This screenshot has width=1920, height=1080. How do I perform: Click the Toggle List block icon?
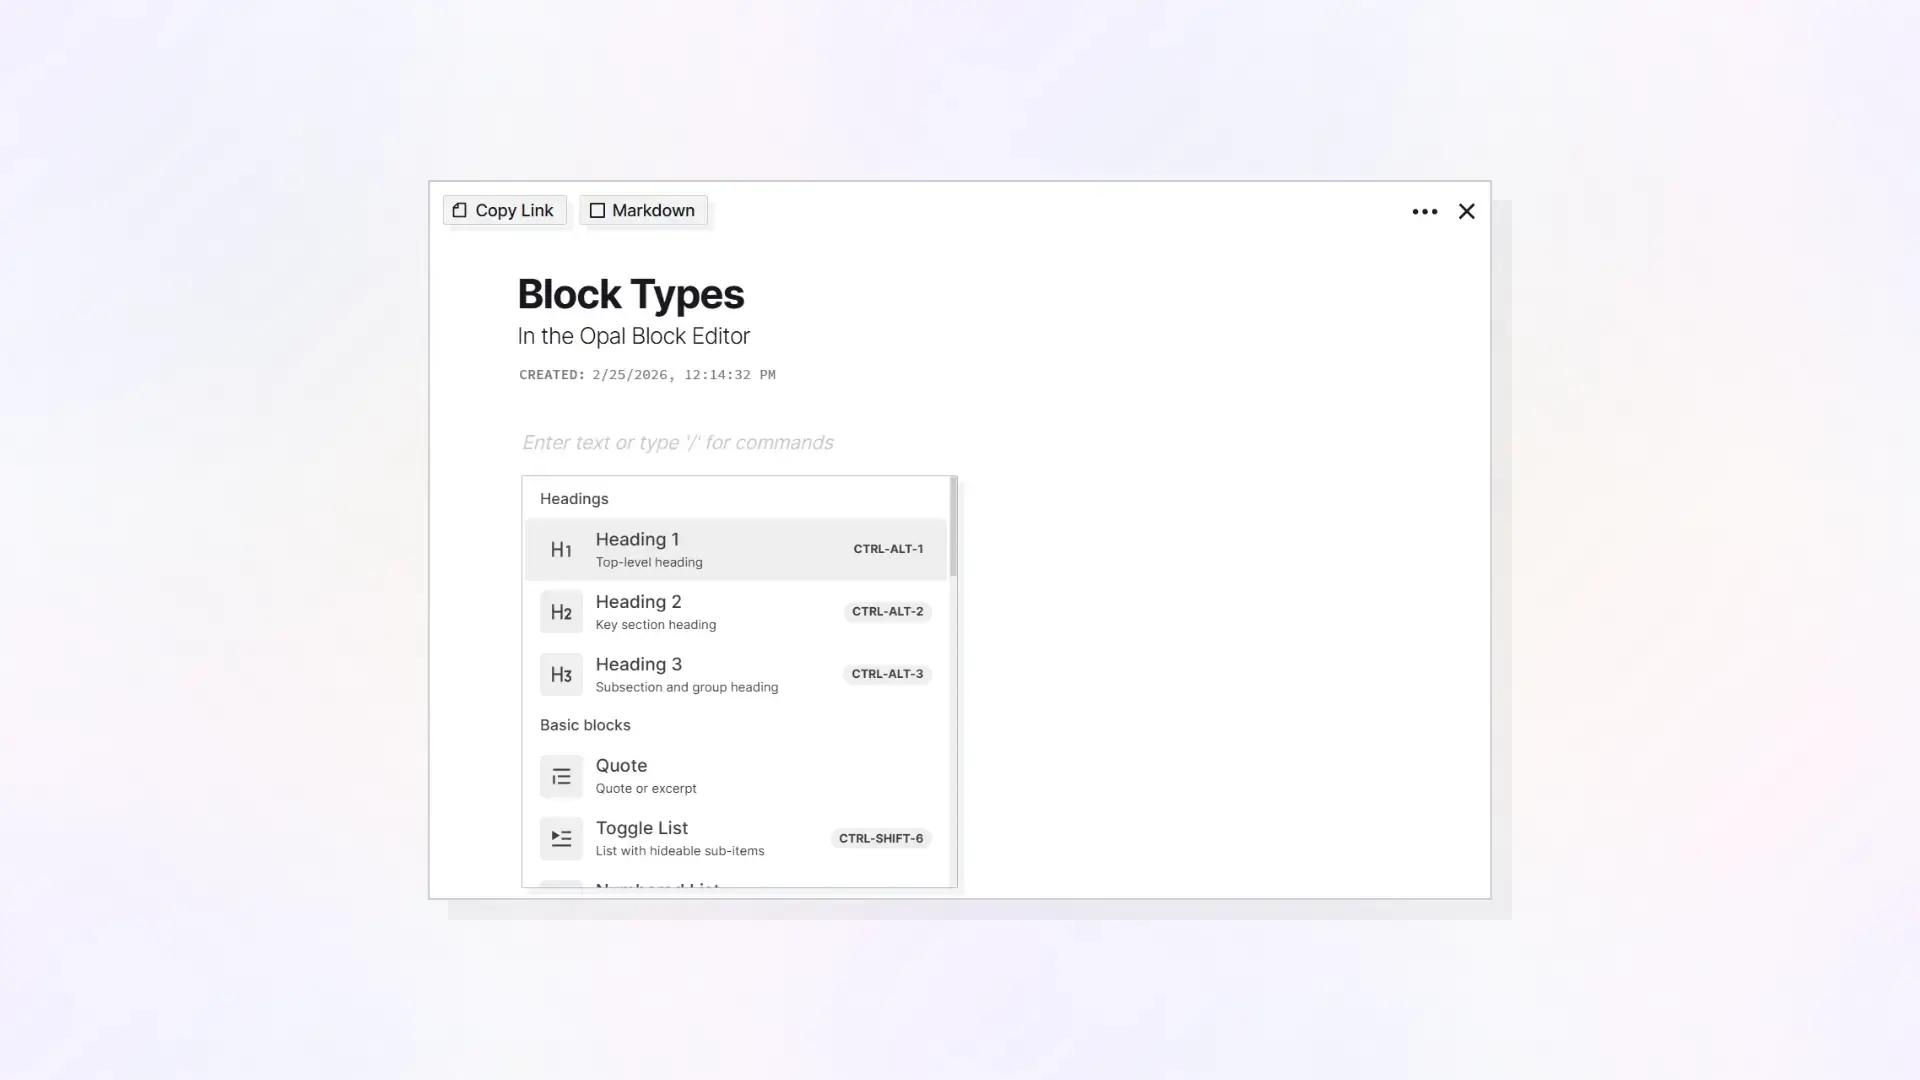tap(561, 839)
